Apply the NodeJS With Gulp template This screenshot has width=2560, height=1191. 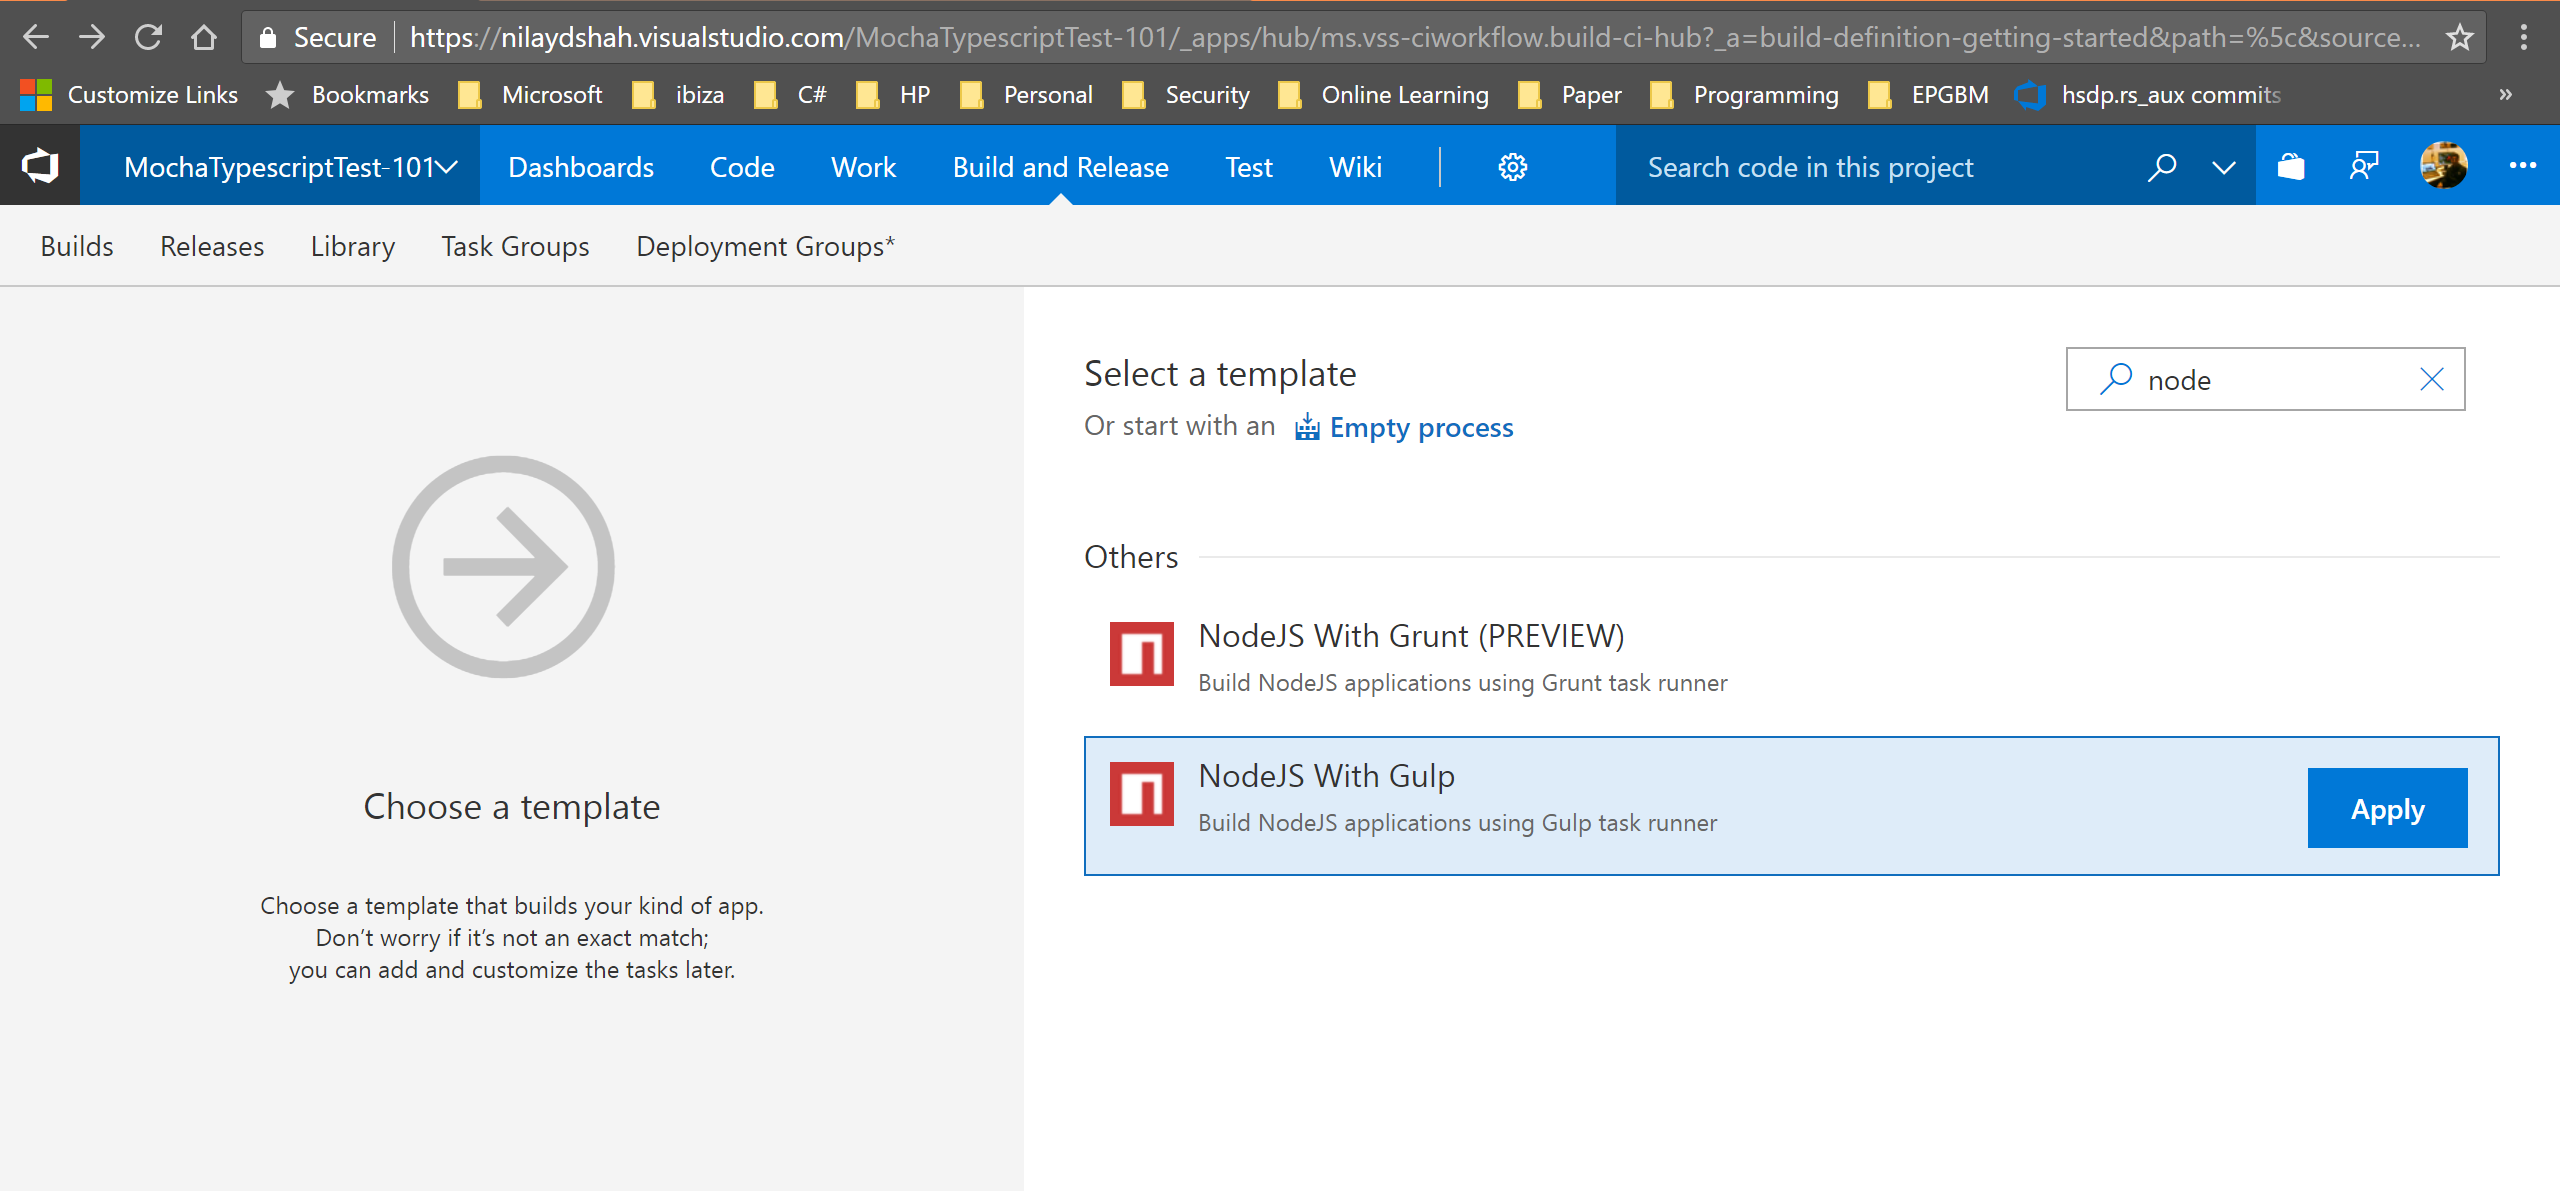point(2387,807)
